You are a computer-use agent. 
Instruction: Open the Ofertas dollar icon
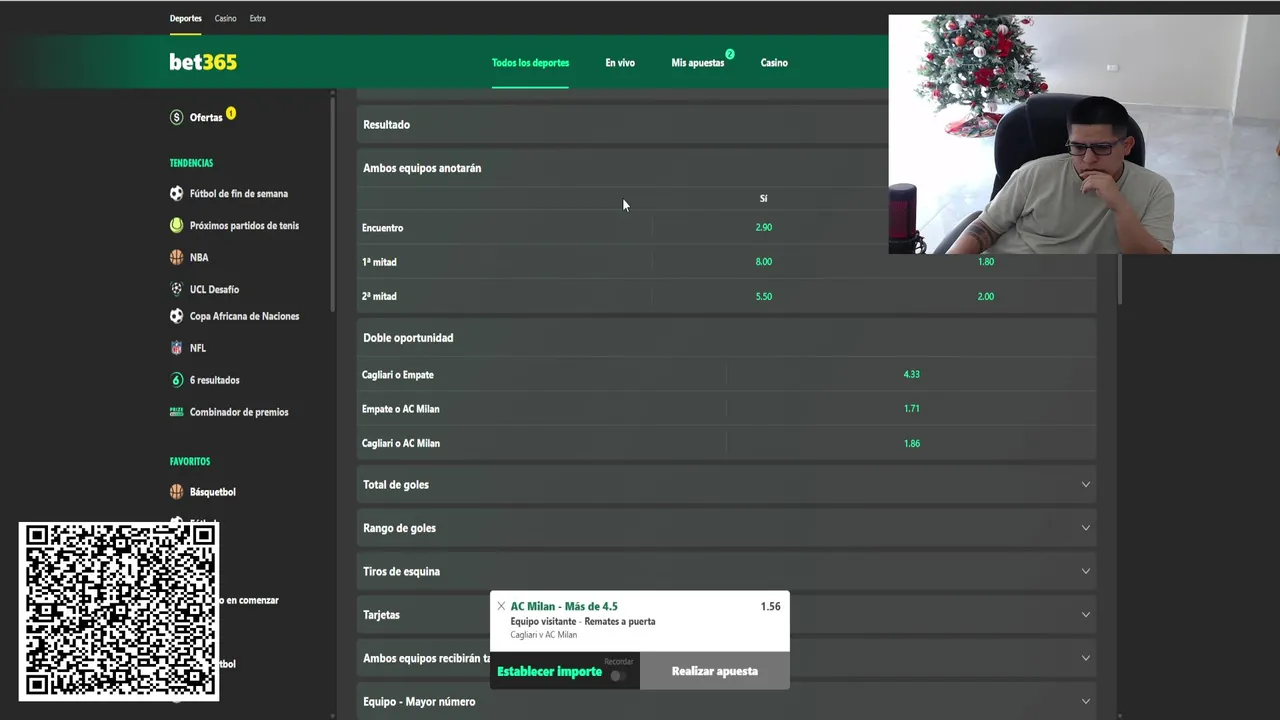point(177,117)
